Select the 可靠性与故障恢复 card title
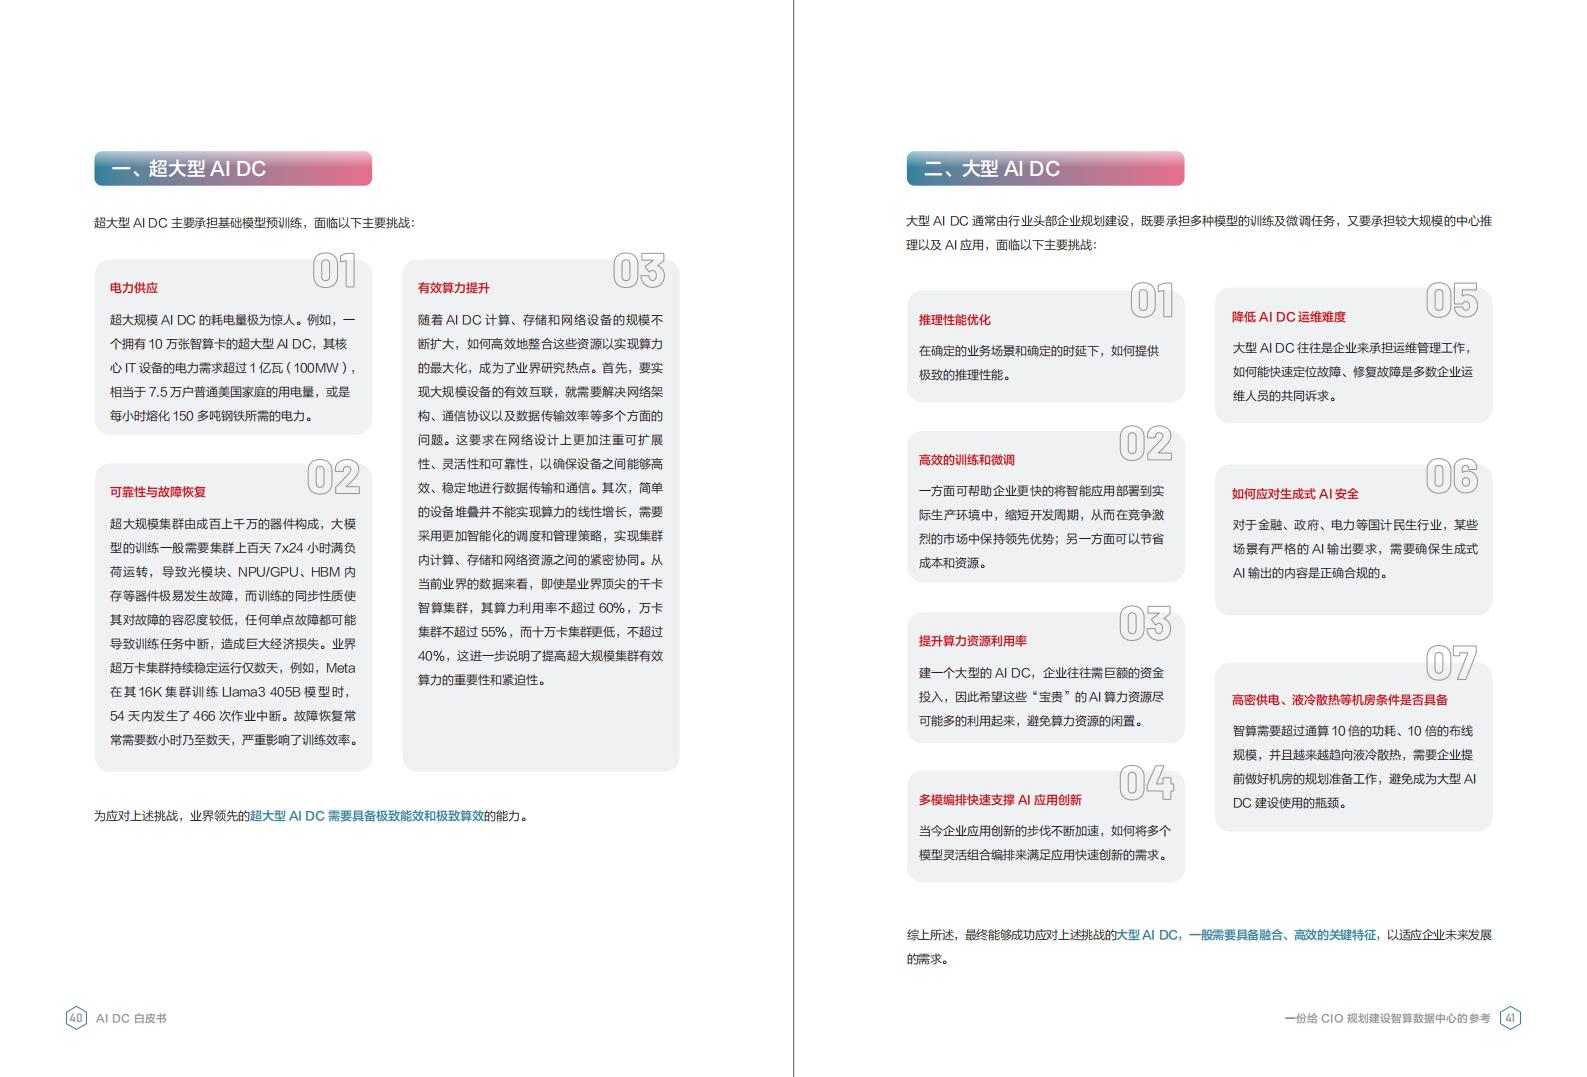The height and width of the screenshot is (1077, 1587). (x=158, y=492)
